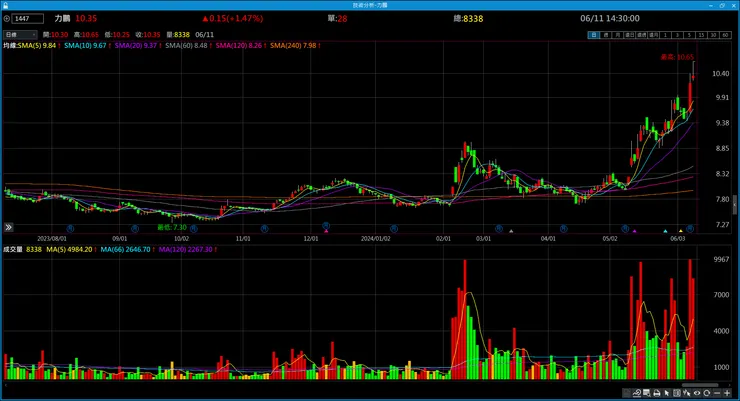The image size is (740, 401).
Task: Select the 5-minute period button
Action: point(690,35)
